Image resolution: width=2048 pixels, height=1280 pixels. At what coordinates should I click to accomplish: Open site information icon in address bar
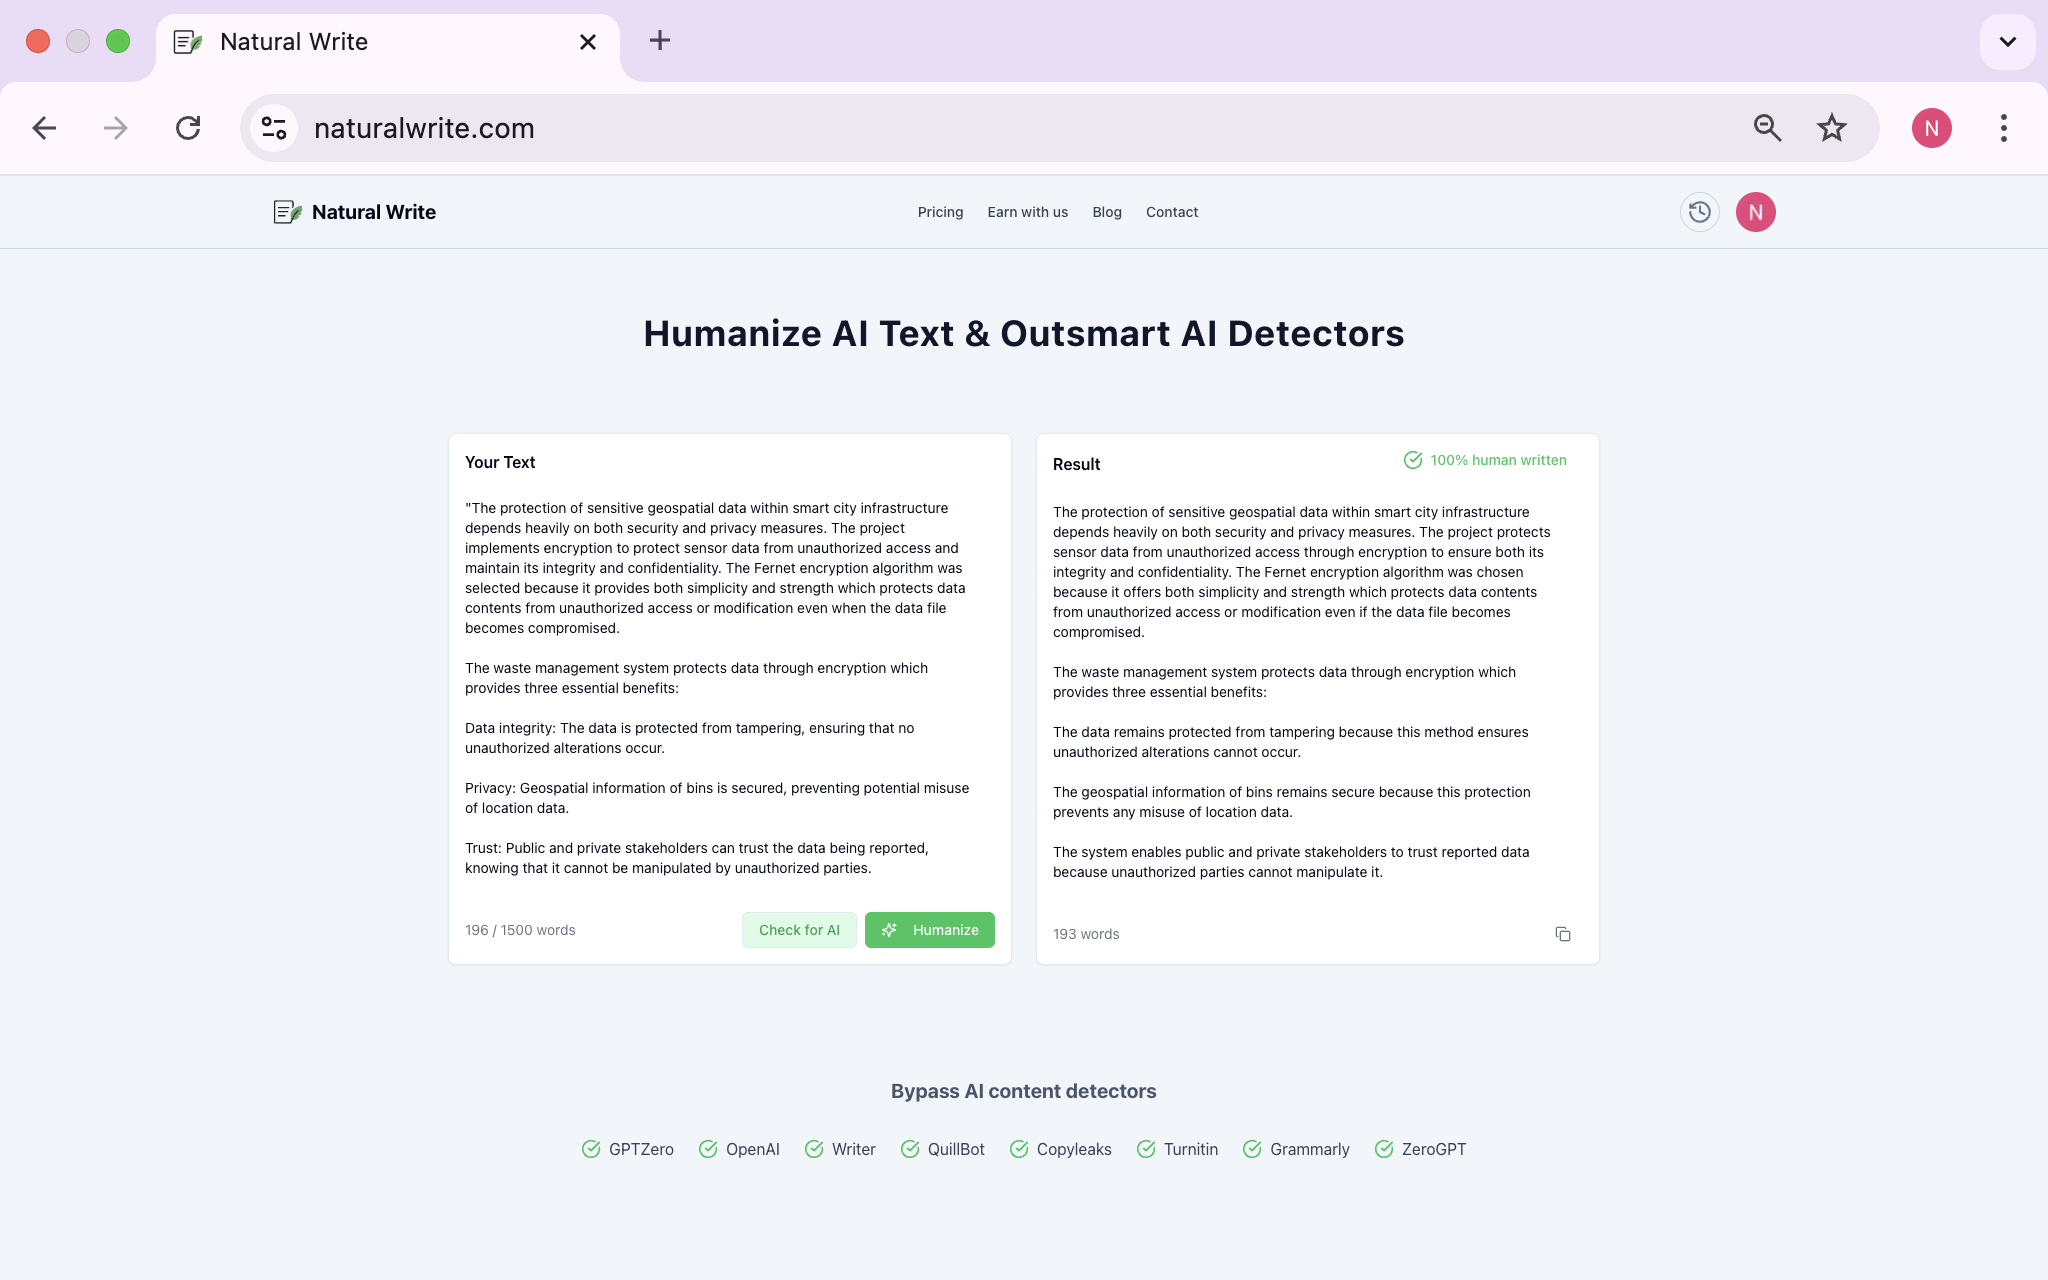tap(274, 128)
